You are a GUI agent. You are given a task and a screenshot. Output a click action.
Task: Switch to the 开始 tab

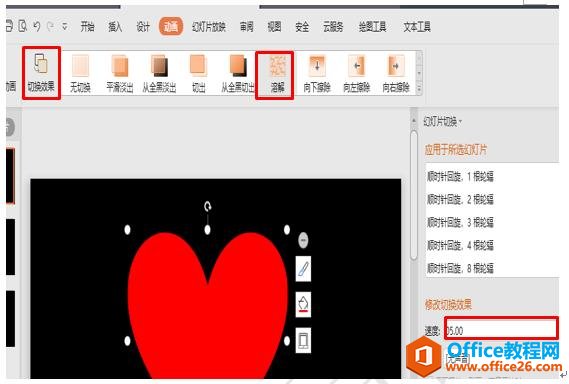tap(87, 26)
